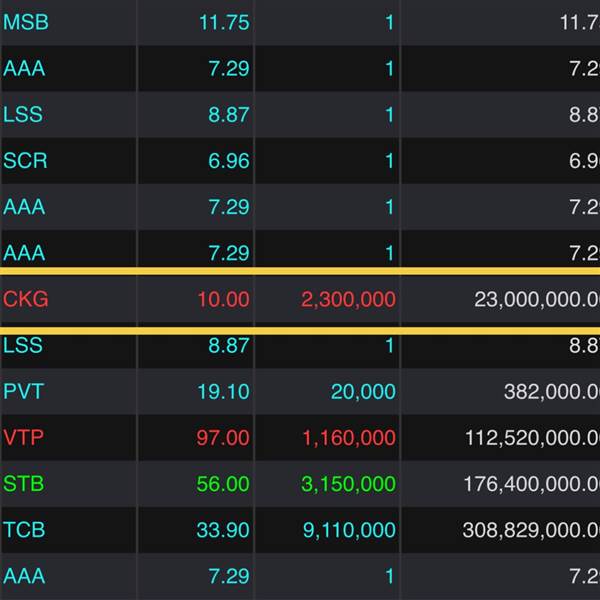Image resolution: width=600 pixels, height=600 pixels.
Task: Click VTP price 97.00
Action: click(223, 437)
